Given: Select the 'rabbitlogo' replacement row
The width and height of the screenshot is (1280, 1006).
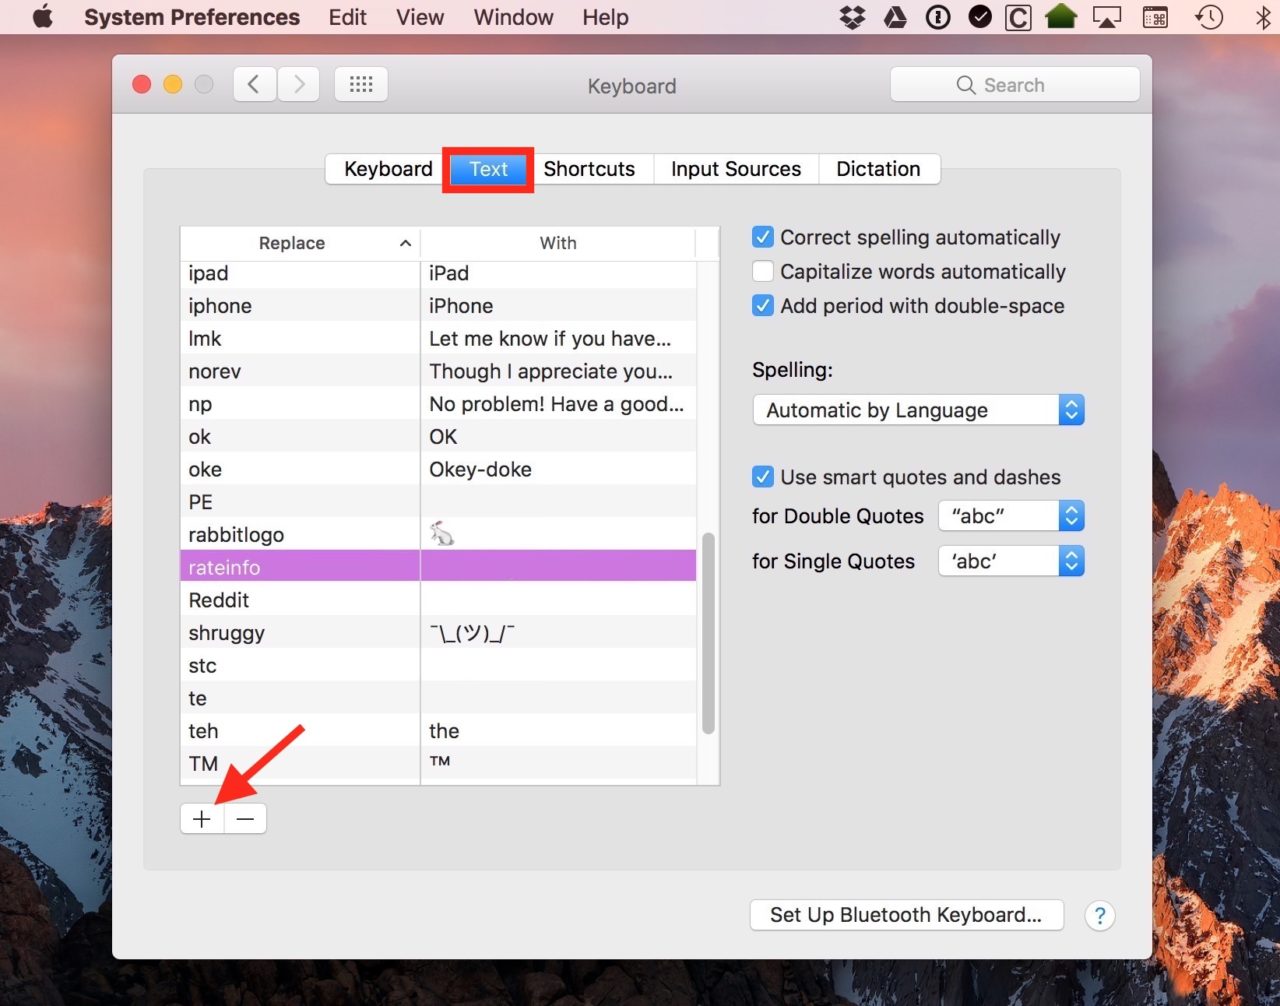Looking at the screenshot, I should click(x=438, y=535).
